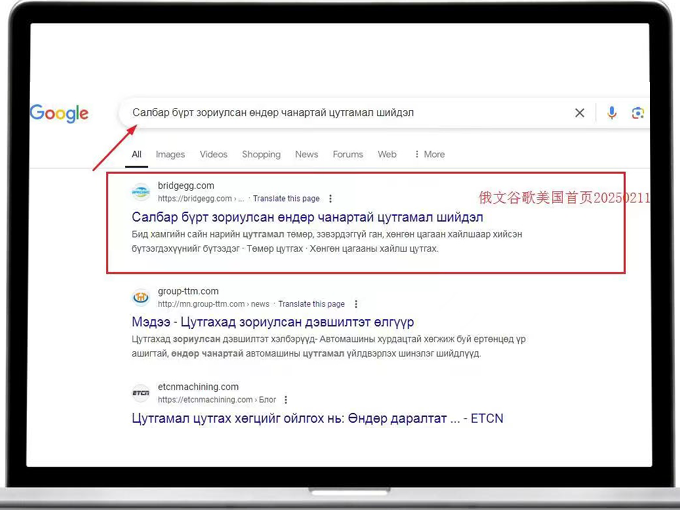680x510 pixels.
Task: Expand the More search filters menu
Action: [x=429, y=154]
